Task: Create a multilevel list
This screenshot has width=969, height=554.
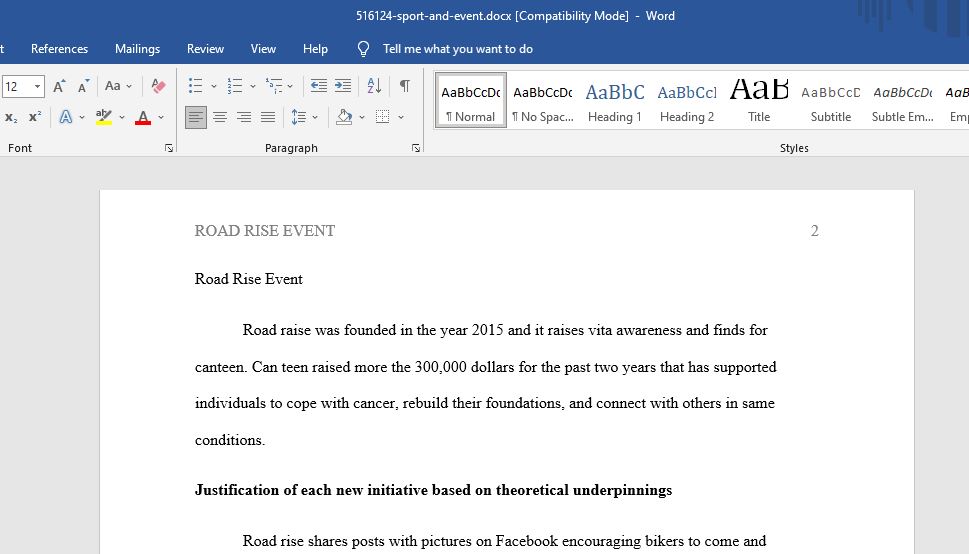Action: point(274,86)
